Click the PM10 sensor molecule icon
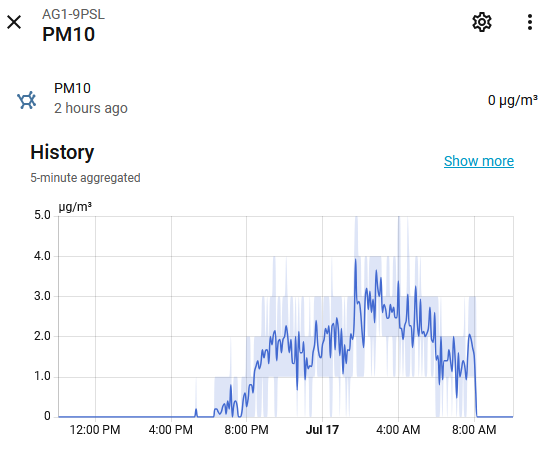The height and width of the screenshot is (456, 544). point(27,100)
